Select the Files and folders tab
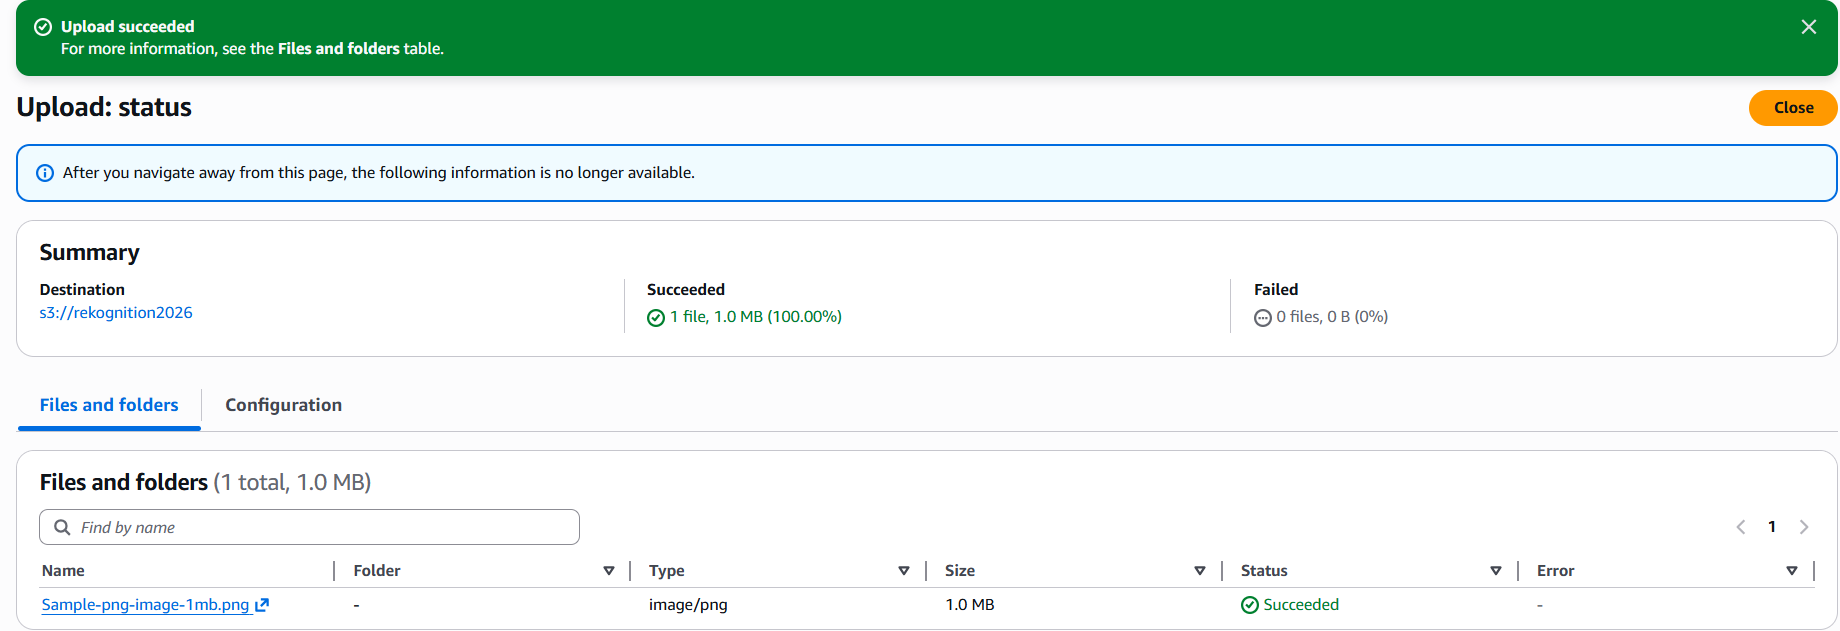The image size is (1840, 631). click(109, 405)
